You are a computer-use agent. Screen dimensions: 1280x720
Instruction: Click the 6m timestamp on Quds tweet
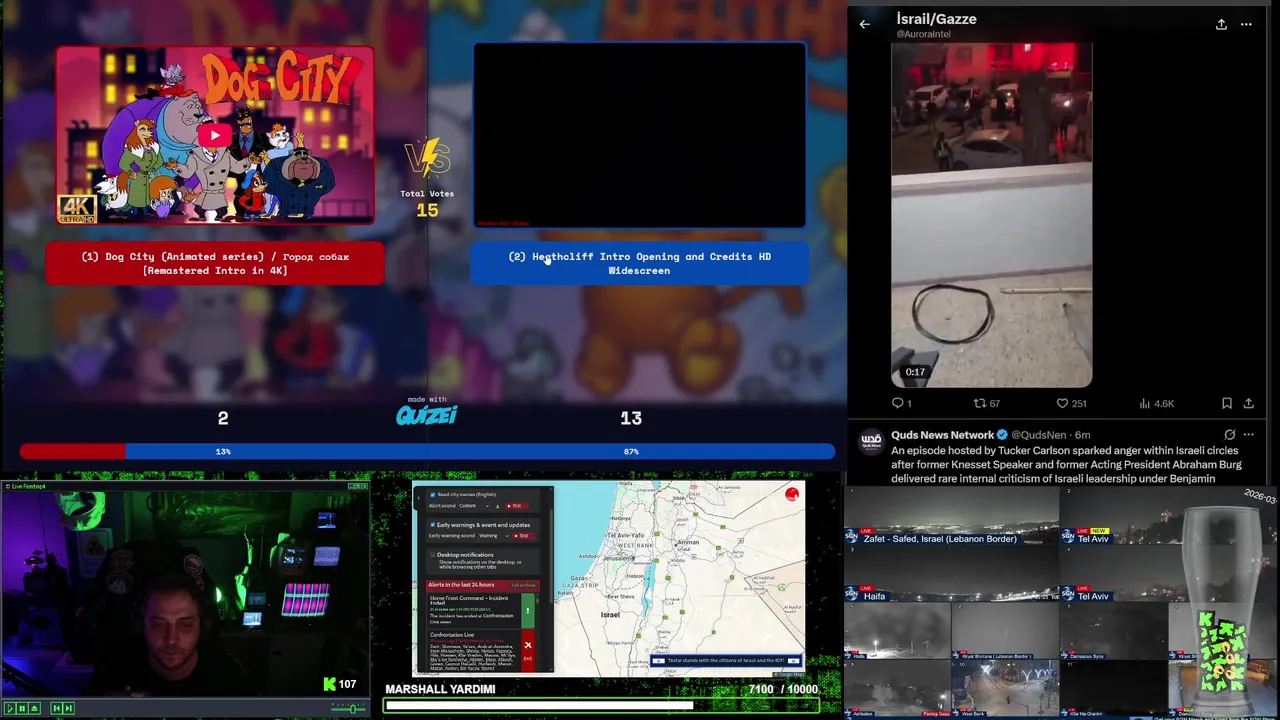click(x=1083, y=435)
